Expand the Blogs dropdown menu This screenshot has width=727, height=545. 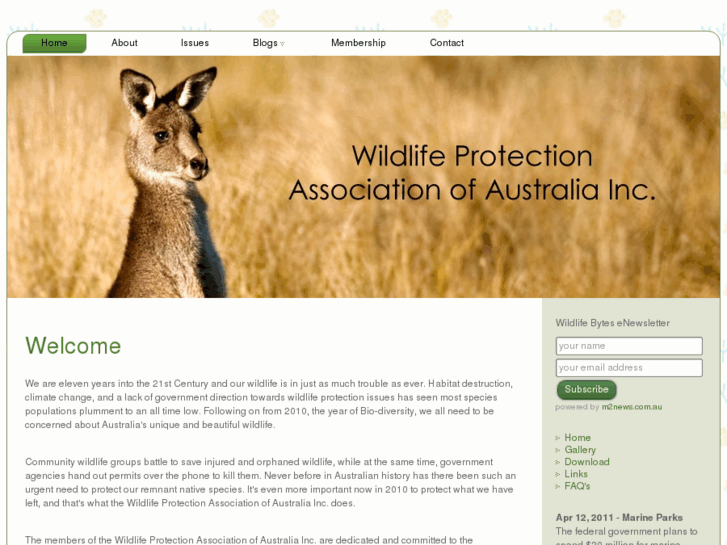coord(268,43)
